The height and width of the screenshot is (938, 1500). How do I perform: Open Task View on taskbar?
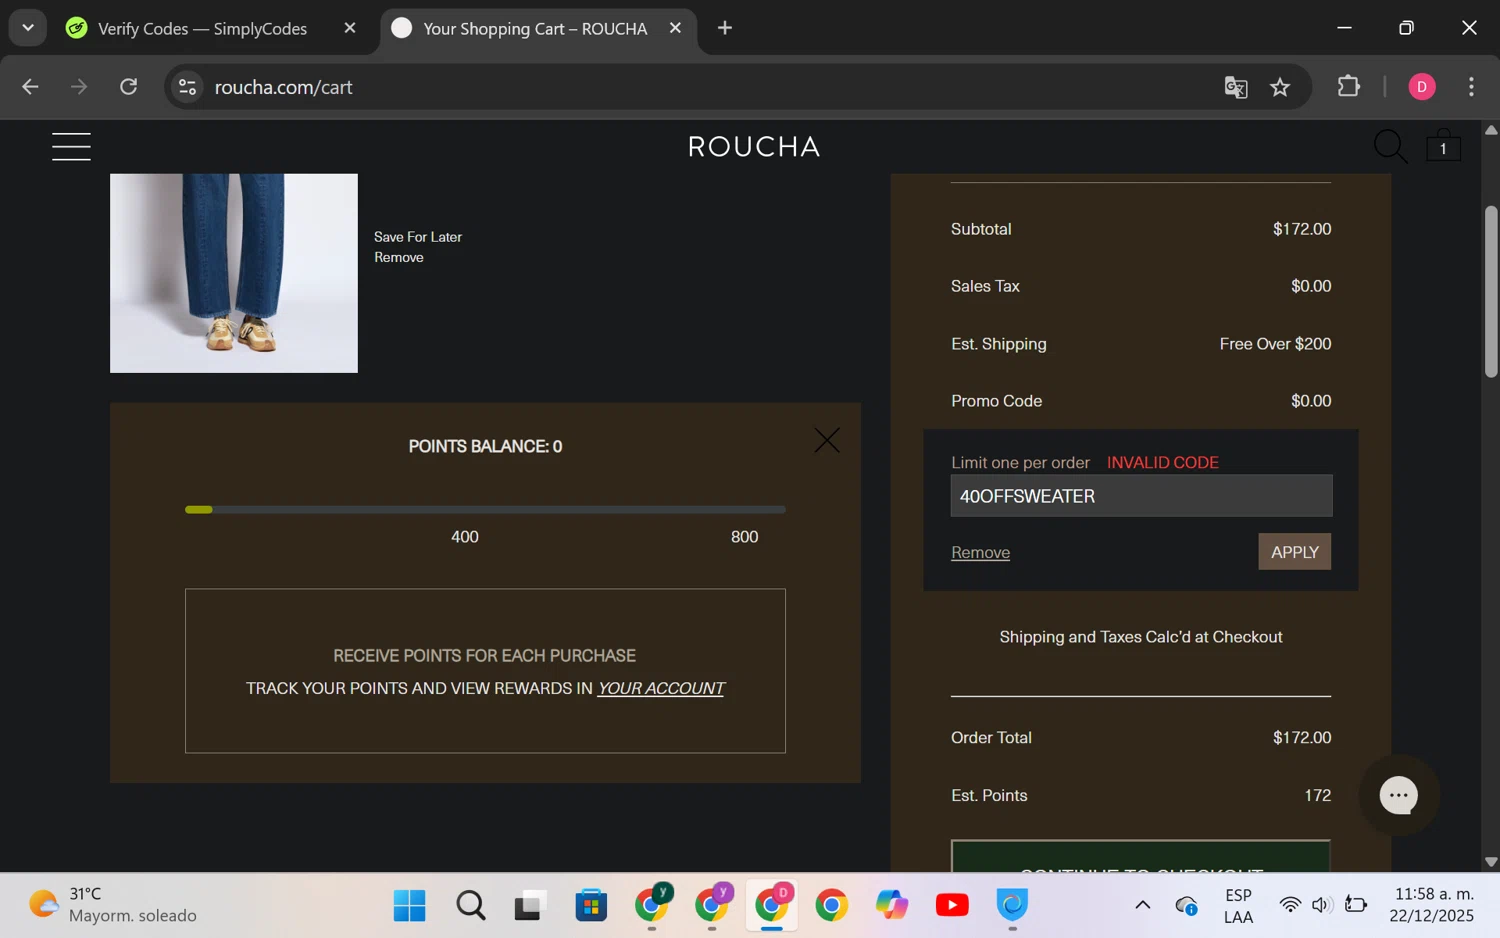coord(530,906)
